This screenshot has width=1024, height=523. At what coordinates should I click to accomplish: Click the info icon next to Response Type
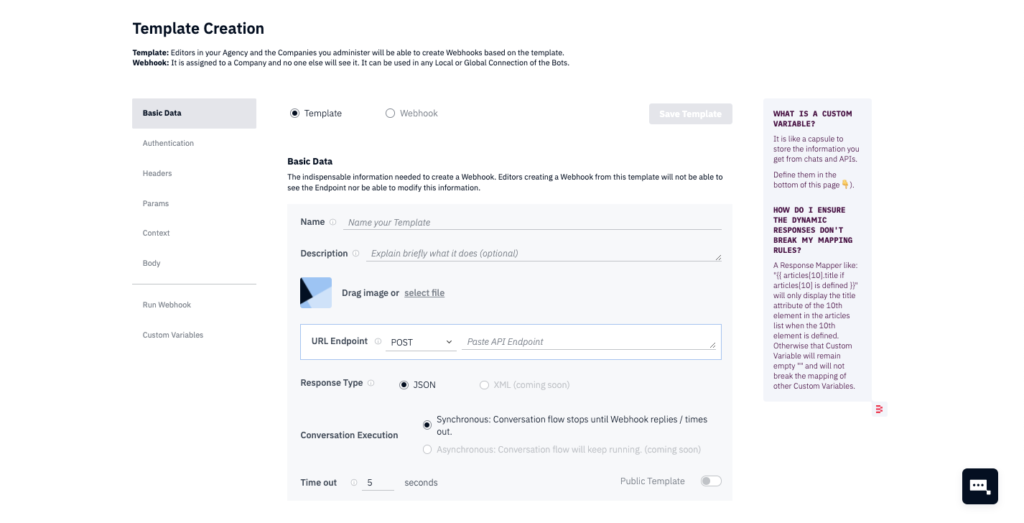tap(371, 383)
